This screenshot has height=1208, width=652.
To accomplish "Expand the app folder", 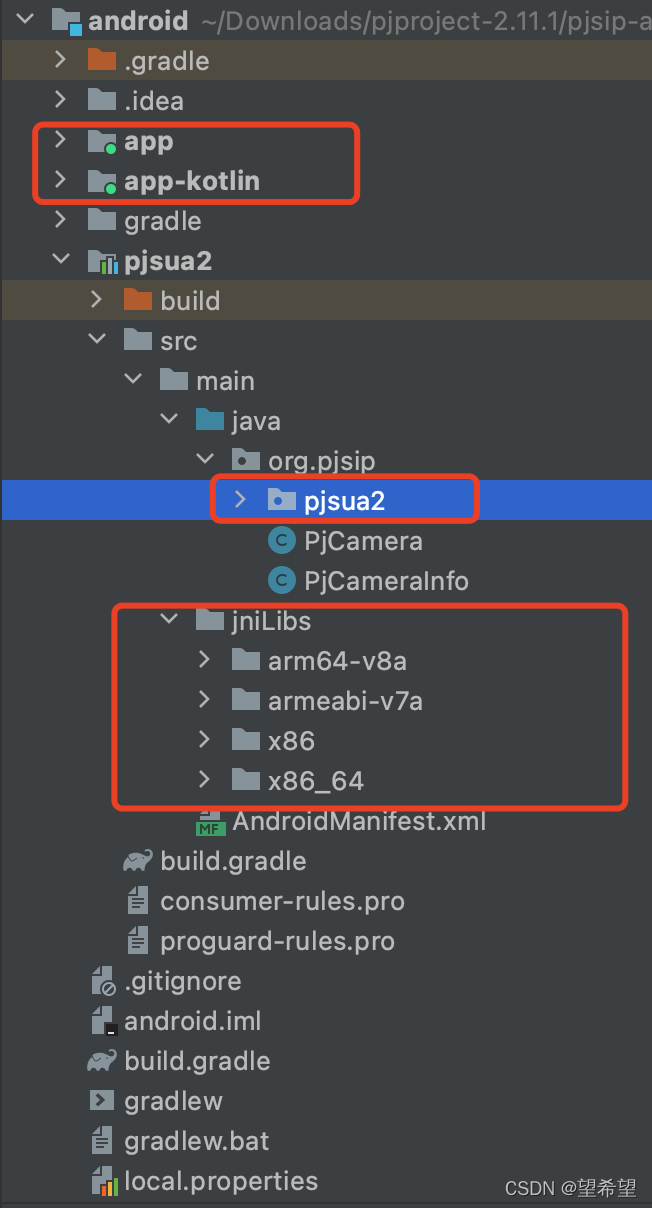I will [x=61, y=140].
